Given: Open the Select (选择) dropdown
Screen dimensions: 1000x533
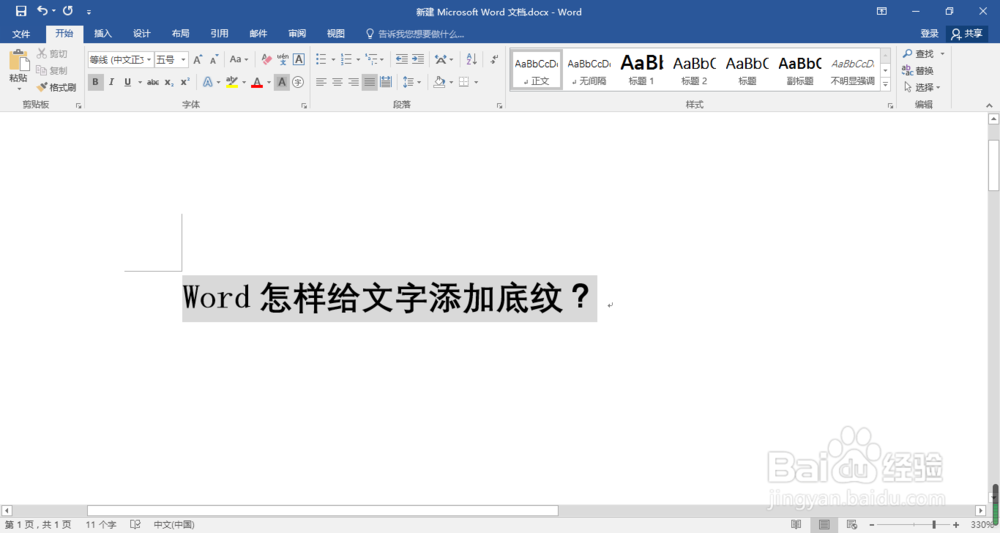Looking at the screenshot, I should point(922,87).
